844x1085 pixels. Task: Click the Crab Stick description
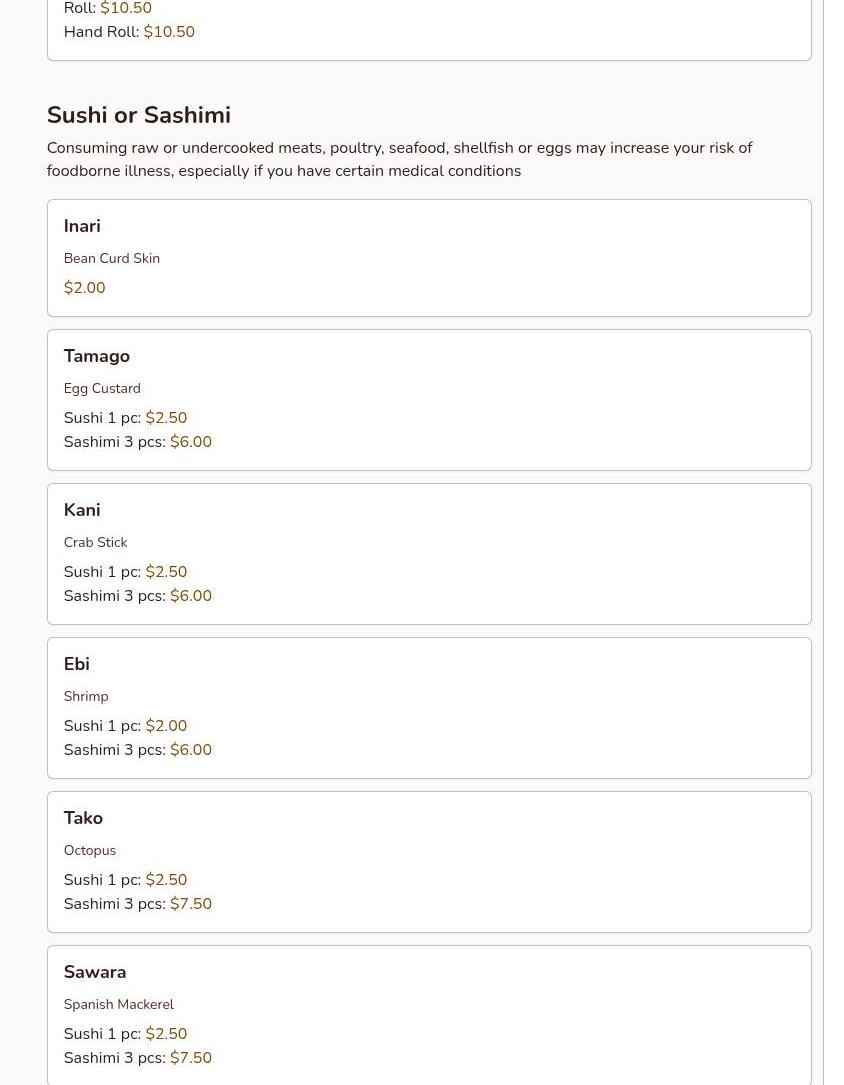95,542
